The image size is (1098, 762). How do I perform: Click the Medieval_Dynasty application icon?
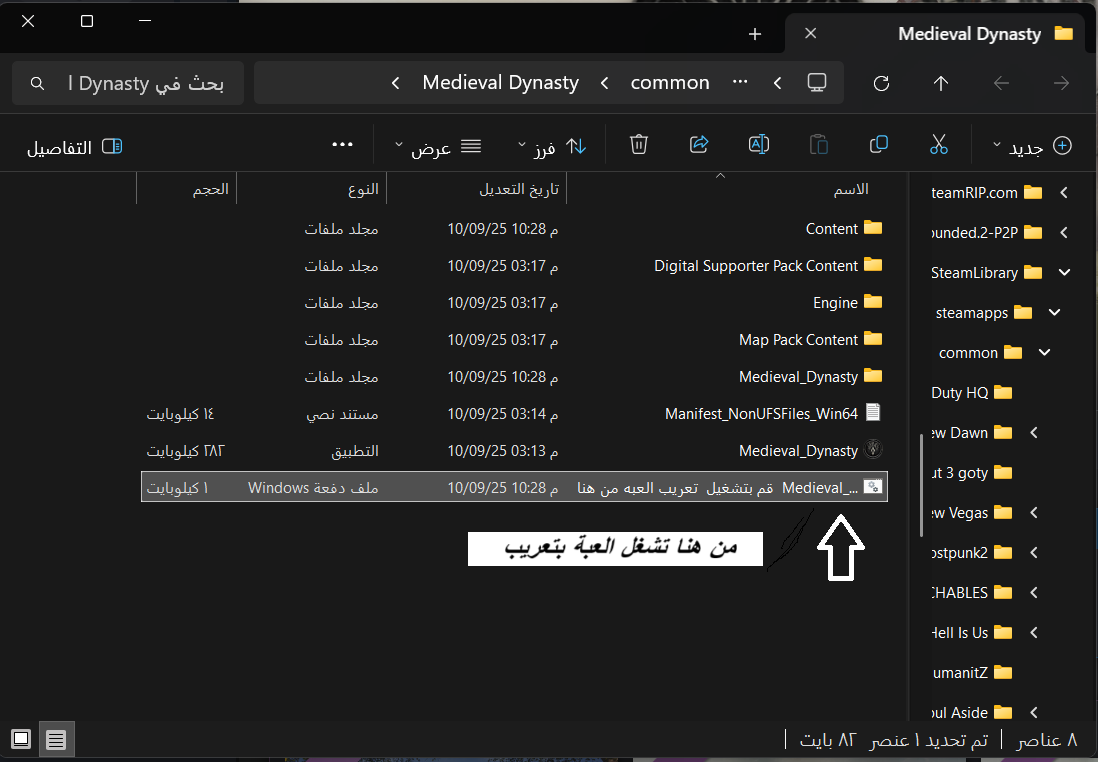[x=873, y=450]
